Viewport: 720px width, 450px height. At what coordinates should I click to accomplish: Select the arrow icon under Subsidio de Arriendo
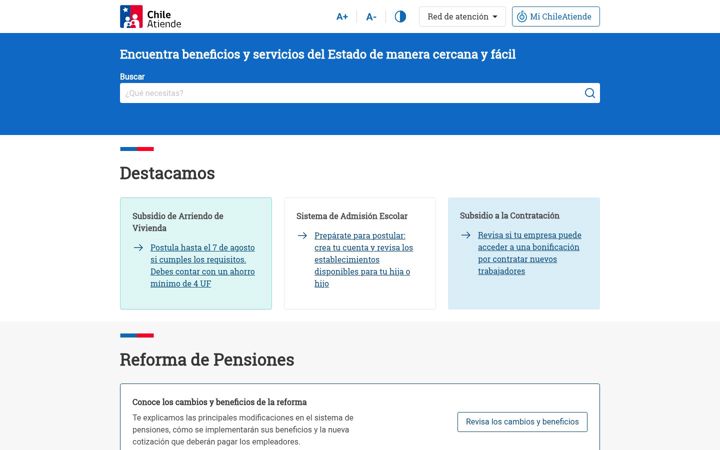[x=138, y=248]
